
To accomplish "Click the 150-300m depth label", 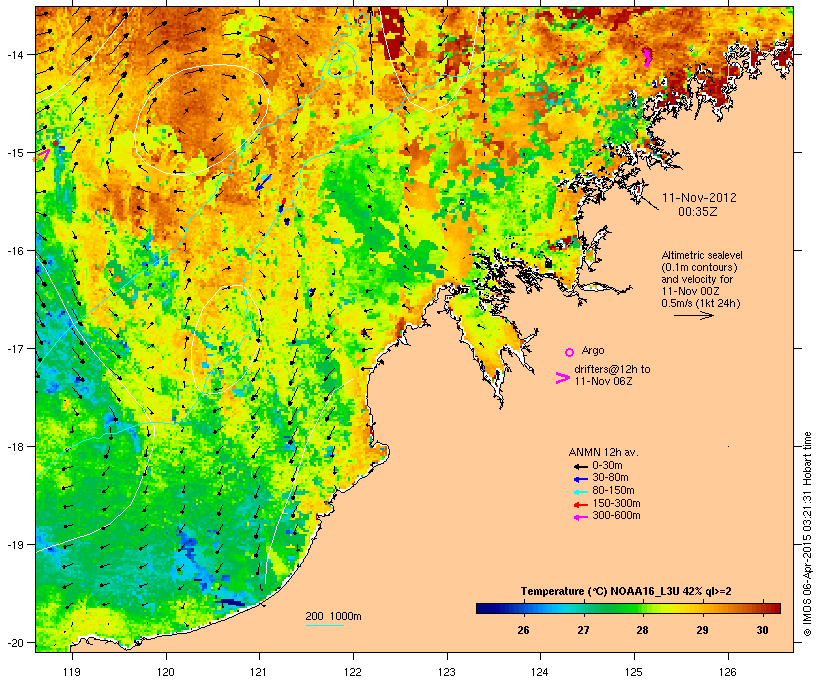I will tap(616, 503).
